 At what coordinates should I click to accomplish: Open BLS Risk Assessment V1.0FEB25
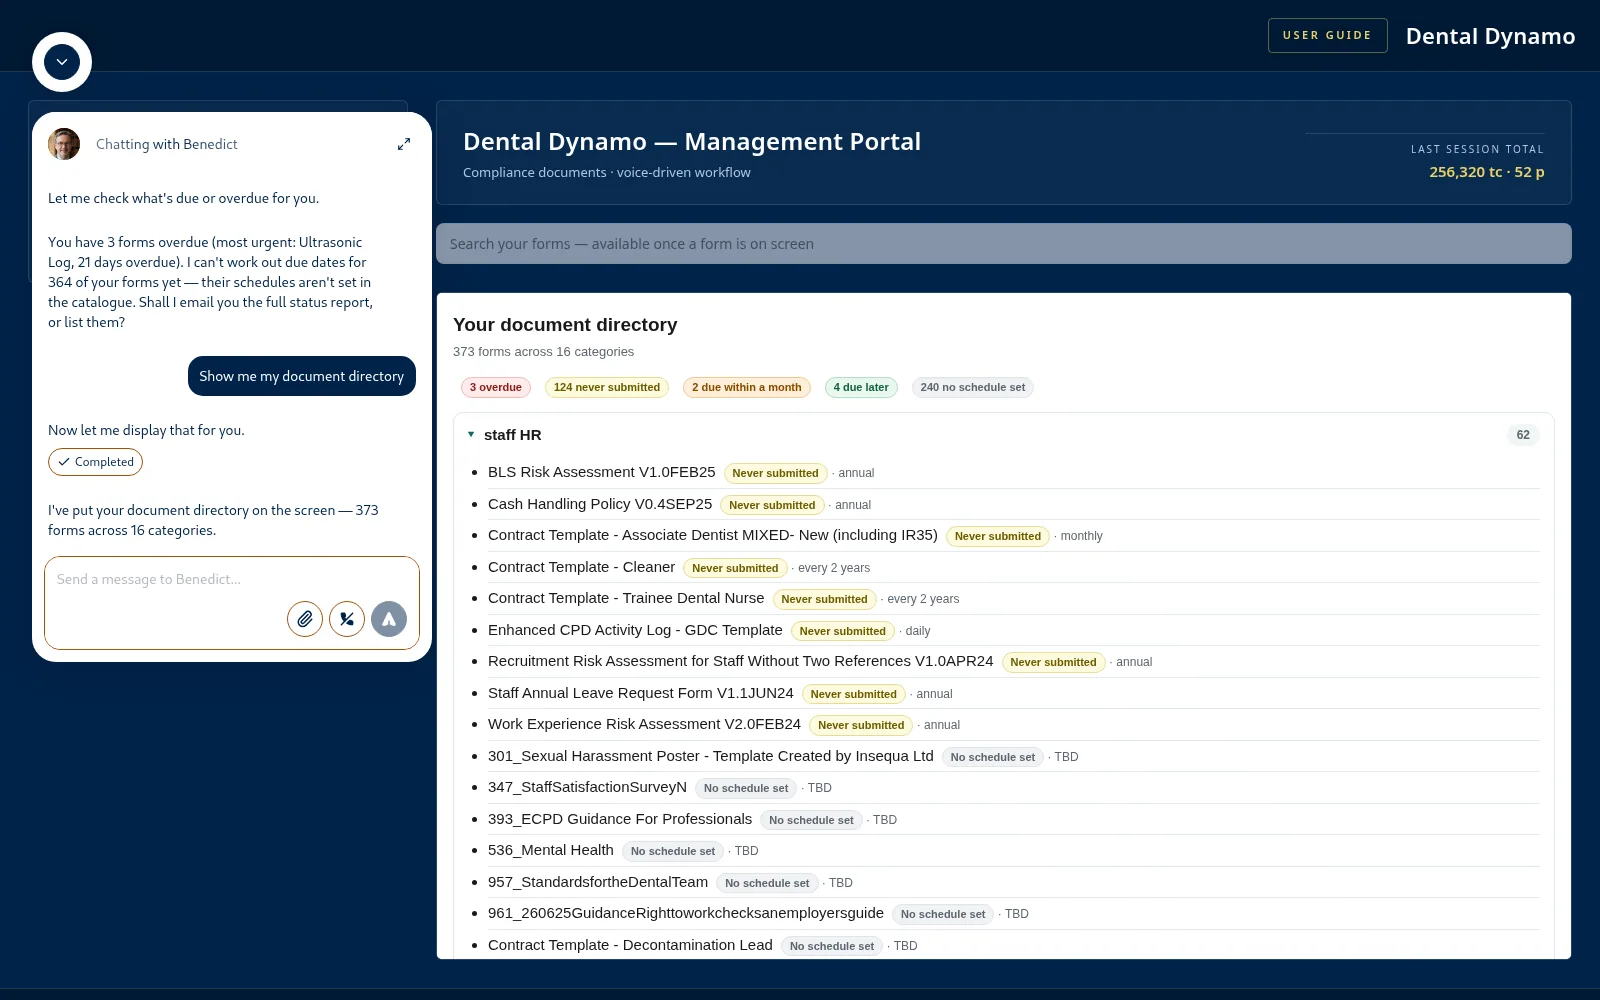click(x=602, y=472)
